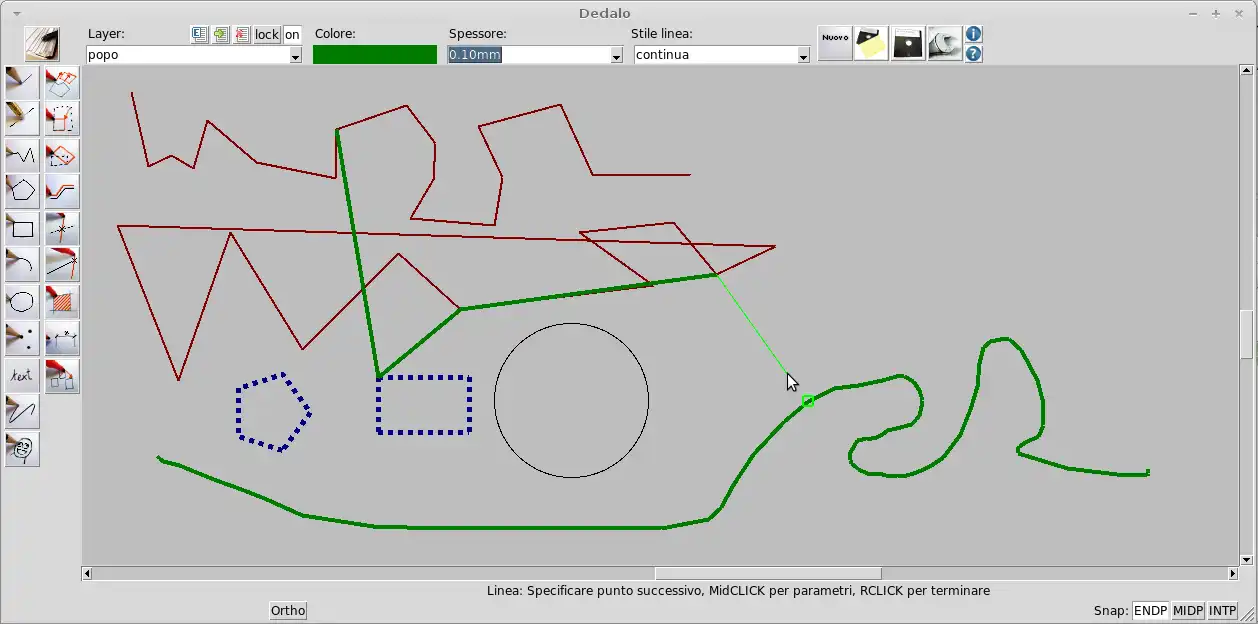Click the vertical scrollbar thumb

click(1246, 334)
